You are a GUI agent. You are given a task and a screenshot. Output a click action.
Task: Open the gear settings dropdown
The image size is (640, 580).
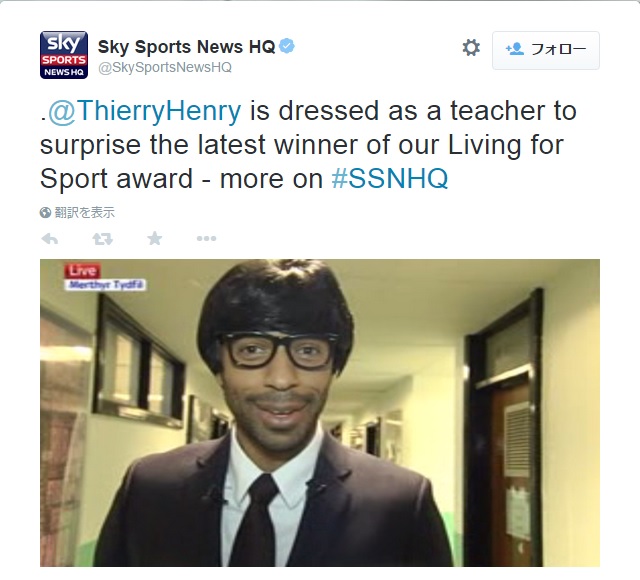pos(471,48)
